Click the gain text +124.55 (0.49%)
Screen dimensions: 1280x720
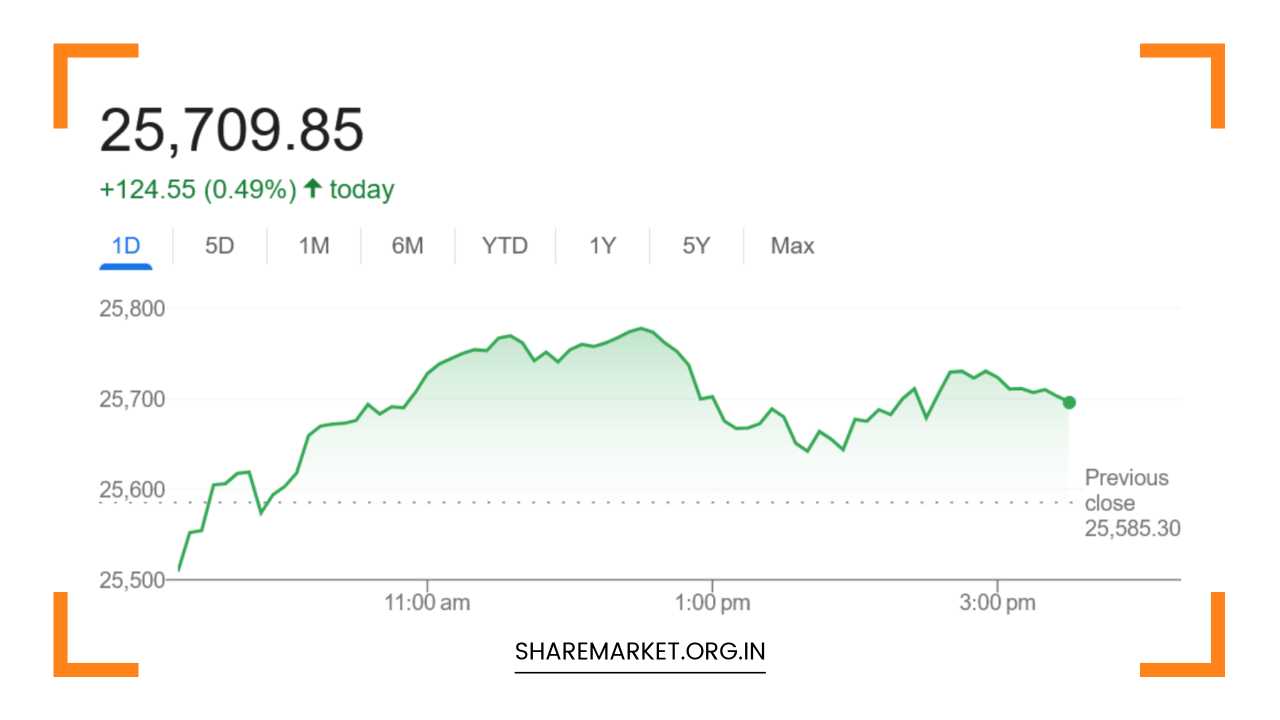click(x=198, y=188)
